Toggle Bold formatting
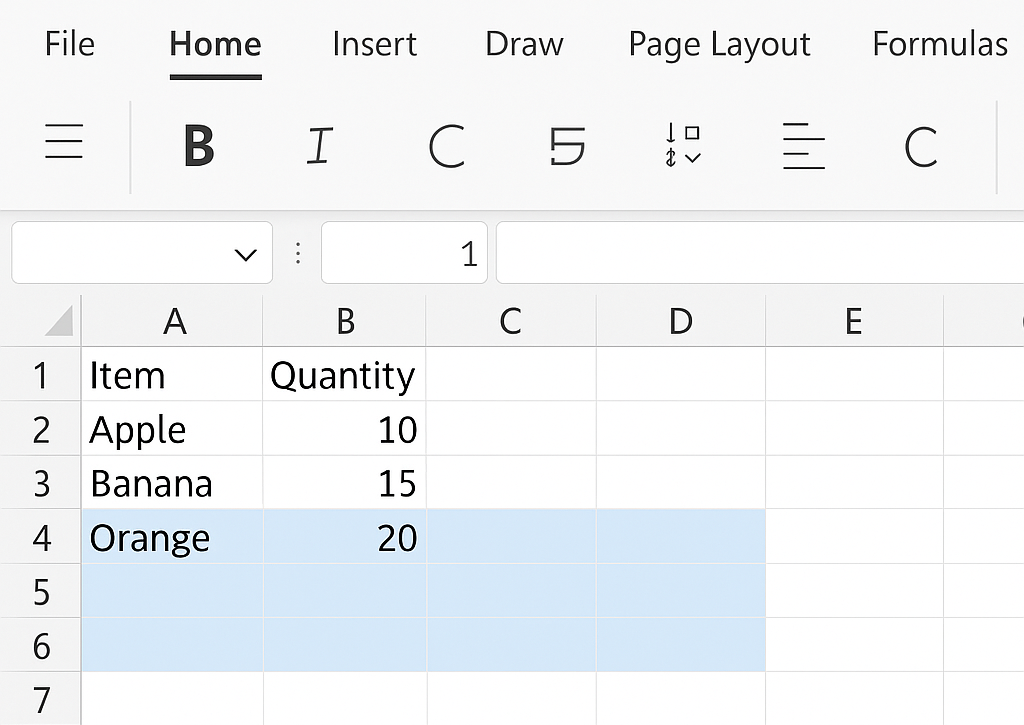 (199, 146)
